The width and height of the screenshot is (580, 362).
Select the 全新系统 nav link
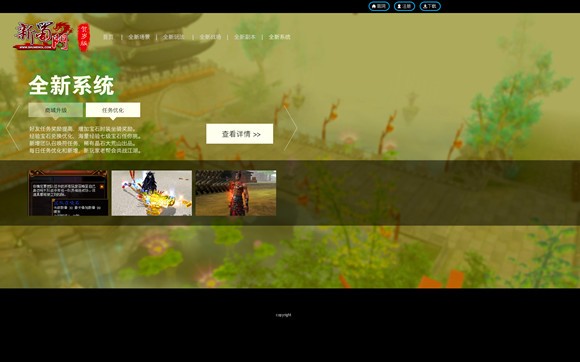280,37
